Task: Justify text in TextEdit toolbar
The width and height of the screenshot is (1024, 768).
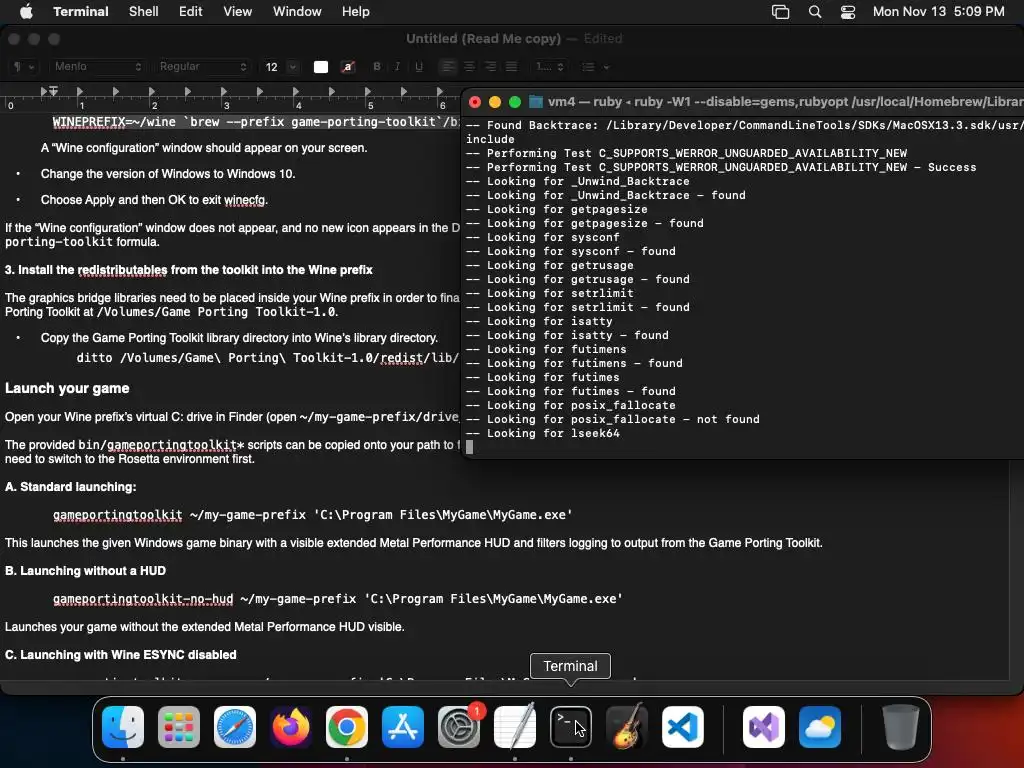Action: coord(511,67)
